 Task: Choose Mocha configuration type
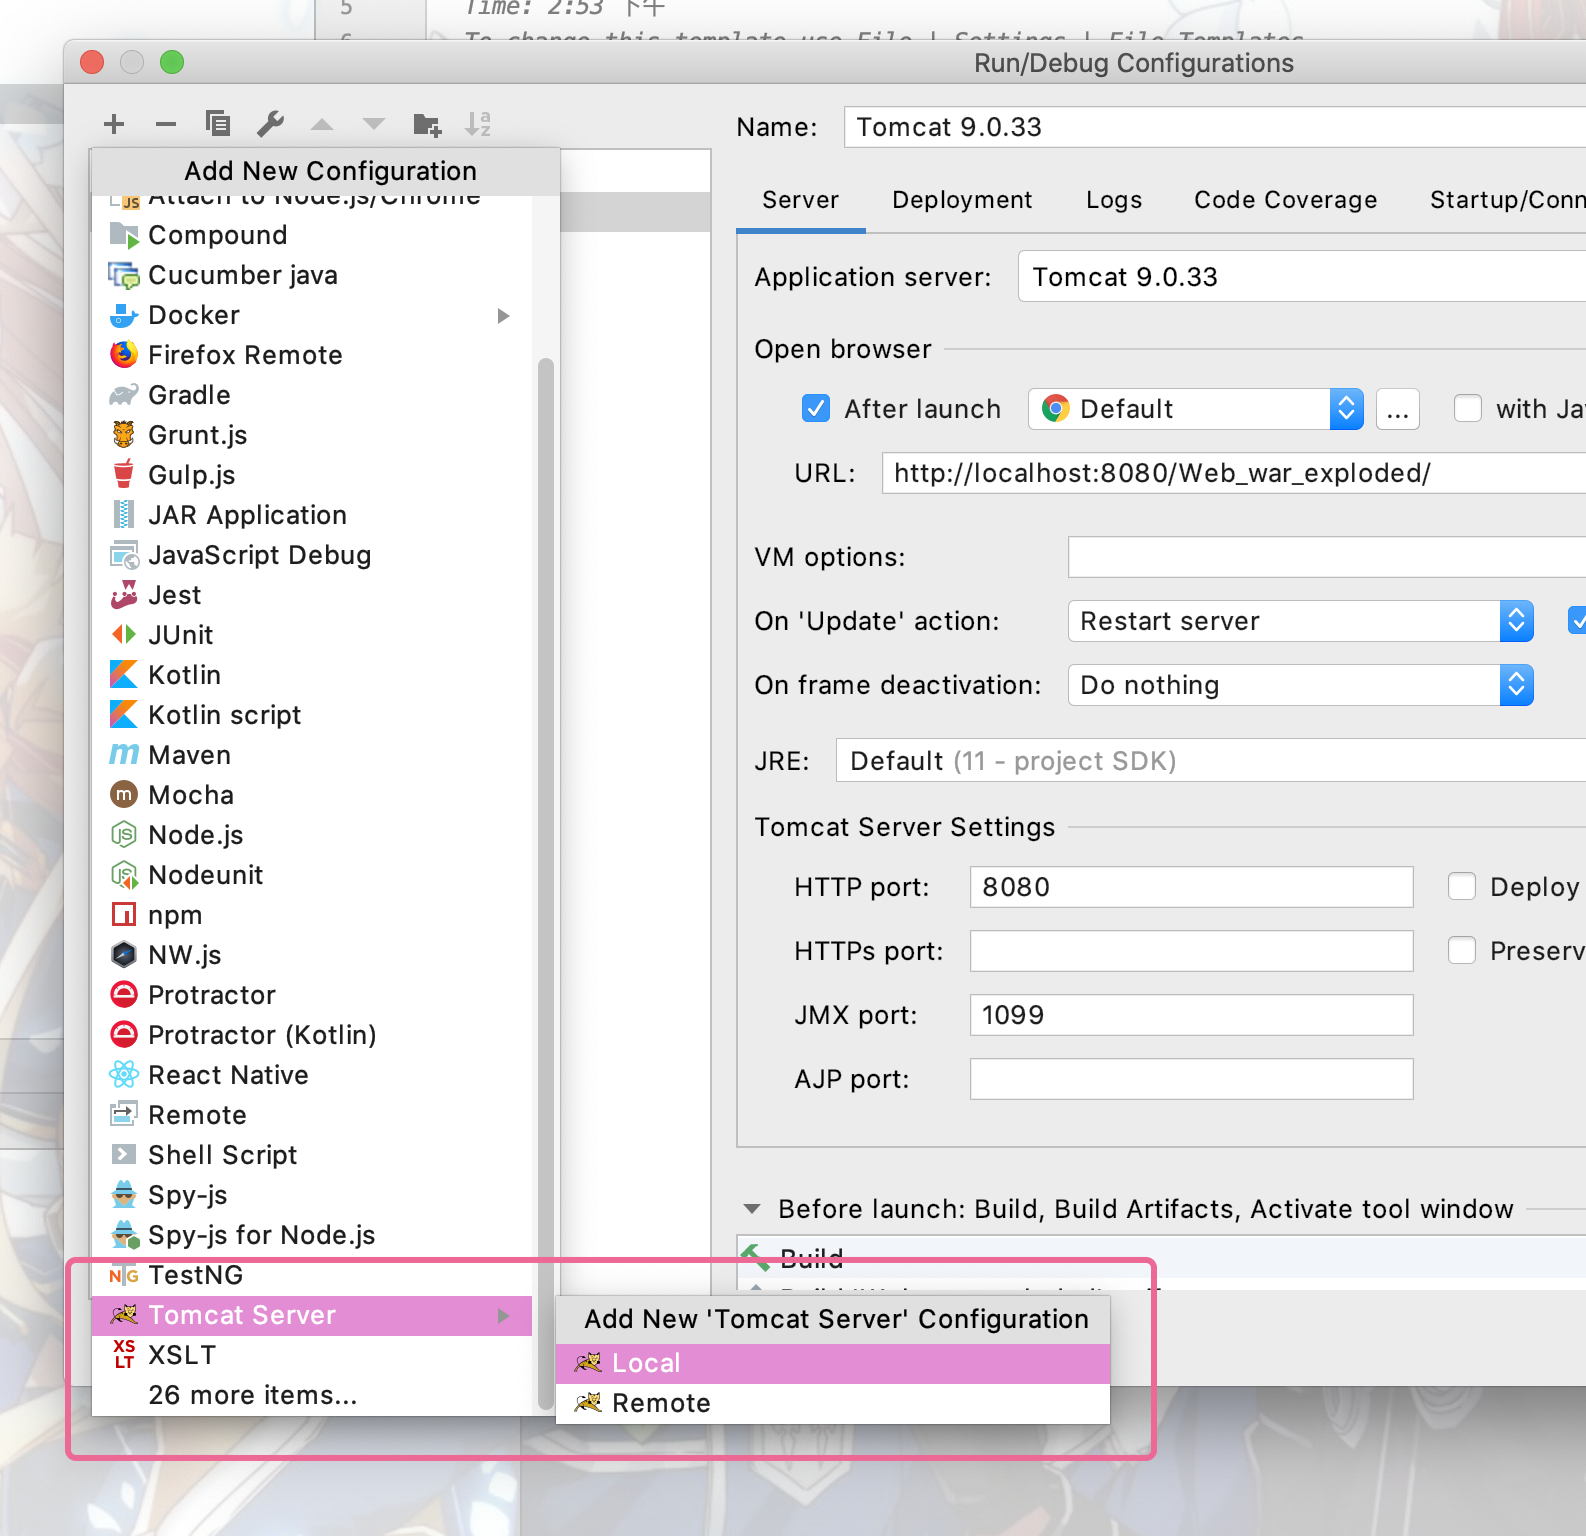pos(311,795)
